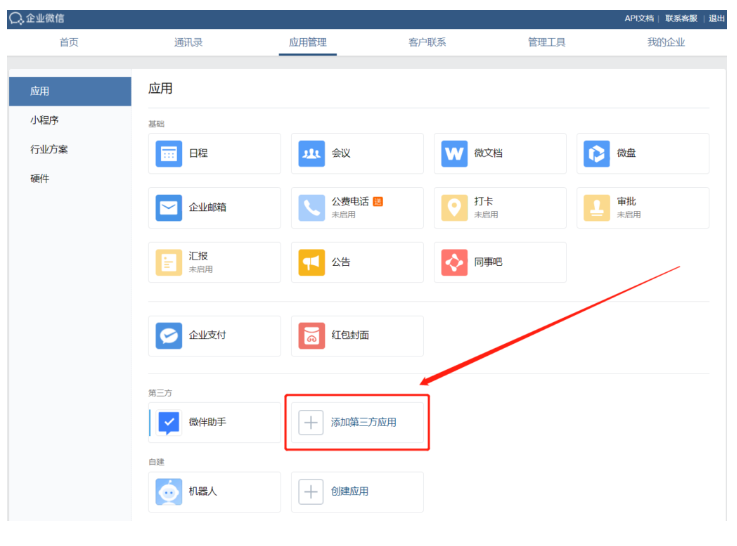Screen dimensions: 737x546
Task: Click the 基础 section heading
Action: (x=157, y=124)
